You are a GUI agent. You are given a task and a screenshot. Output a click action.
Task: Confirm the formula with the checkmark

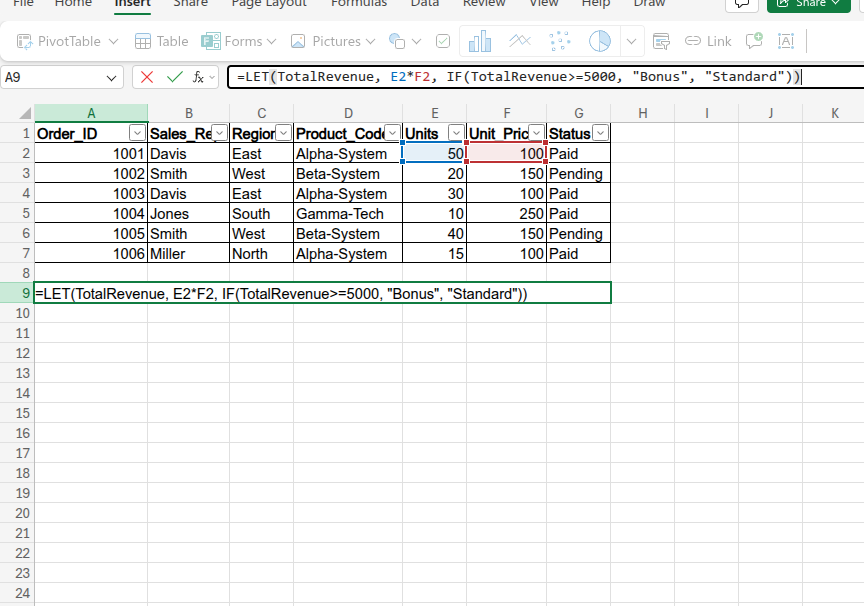coord(175,77)
